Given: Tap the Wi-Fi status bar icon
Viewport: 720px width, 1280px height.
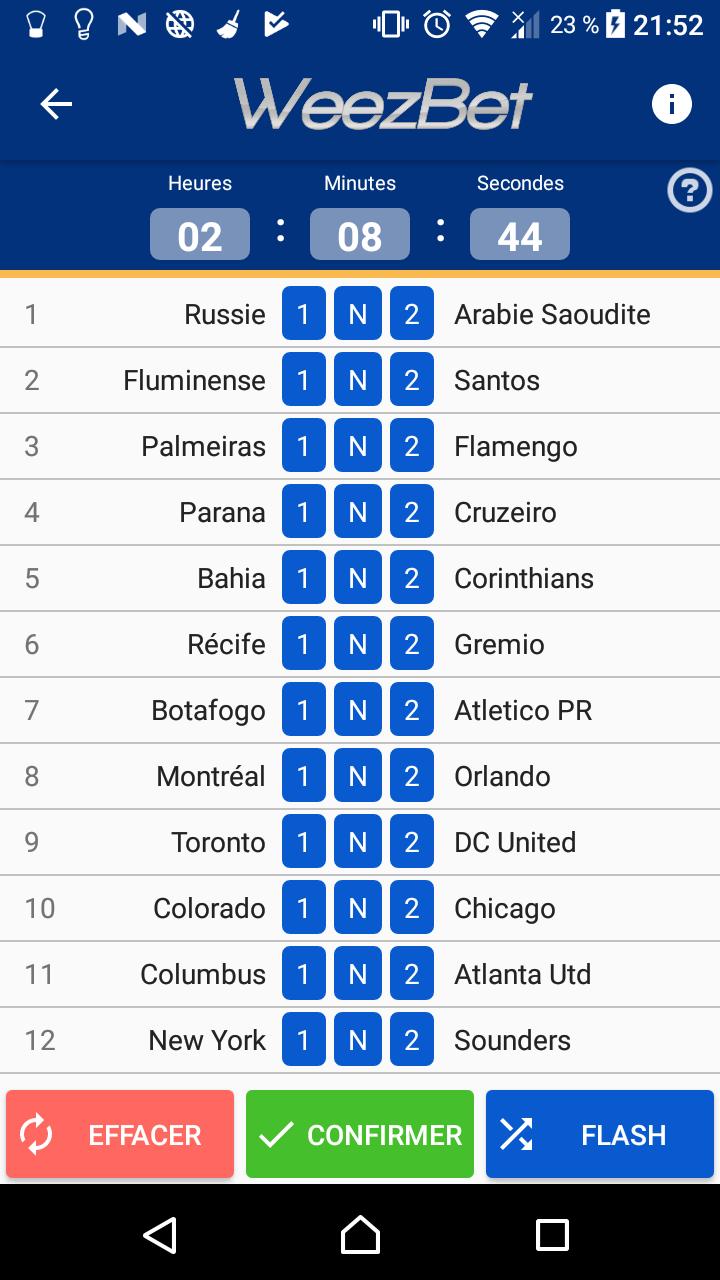Looking at the screenshot, I should [x=482, y=24].
